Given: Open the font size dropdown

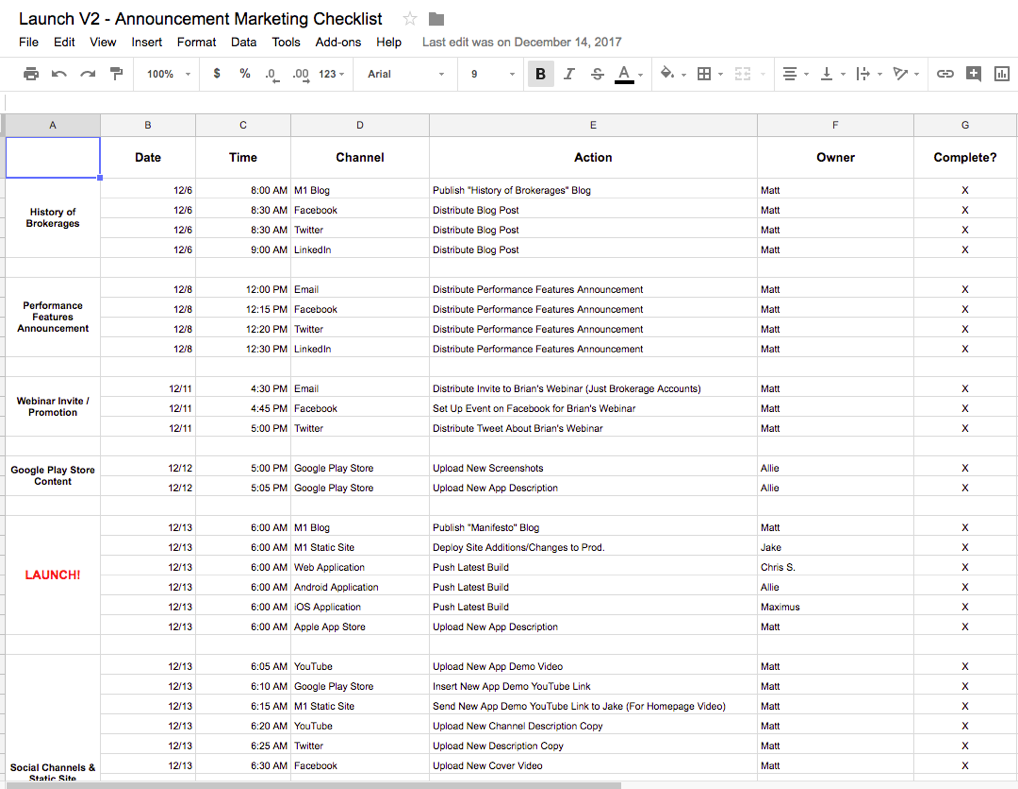Looking at the screenshot, I should [492, 74].
